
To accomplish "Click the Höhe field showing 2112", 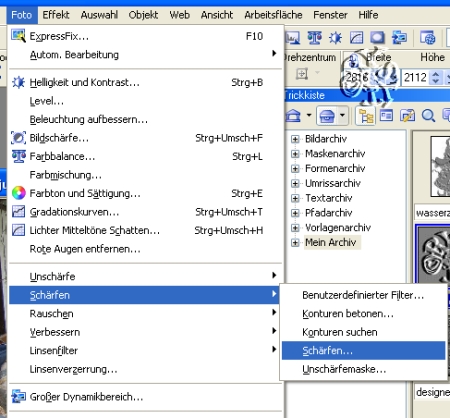I will point(415,77).
